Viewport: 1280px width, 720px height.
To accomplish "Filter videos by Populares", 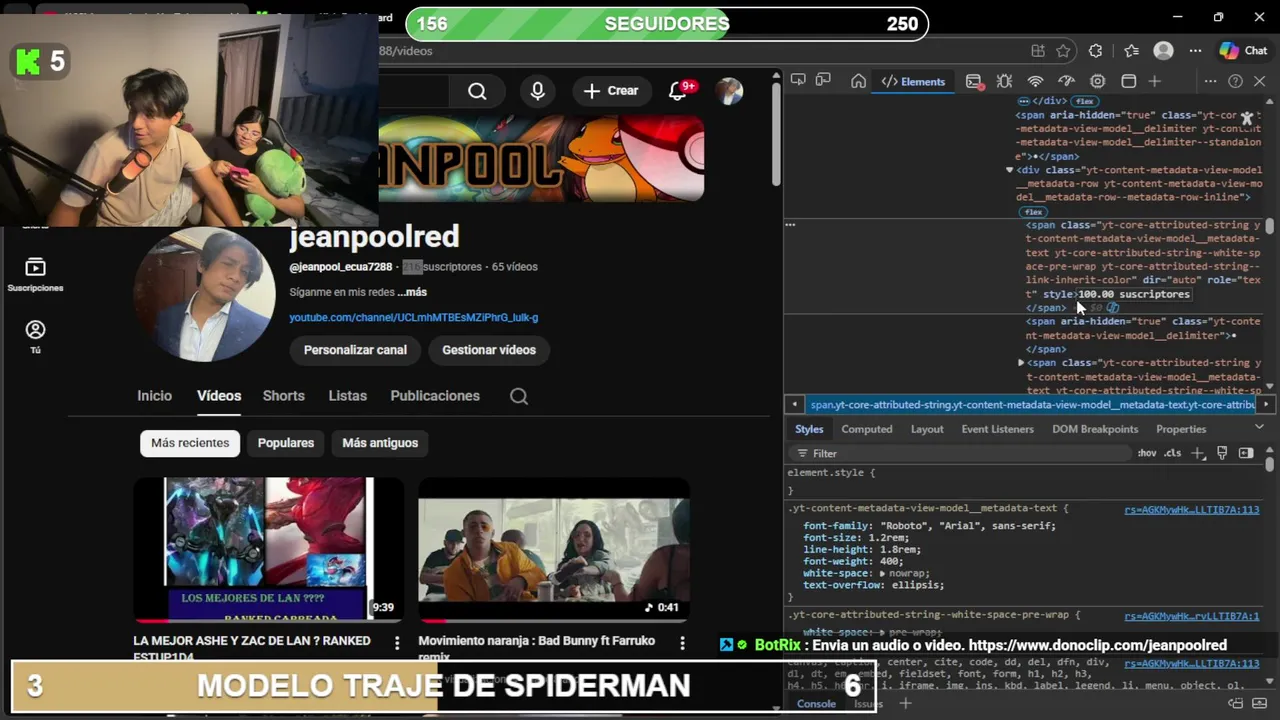I will coord(286,443).
